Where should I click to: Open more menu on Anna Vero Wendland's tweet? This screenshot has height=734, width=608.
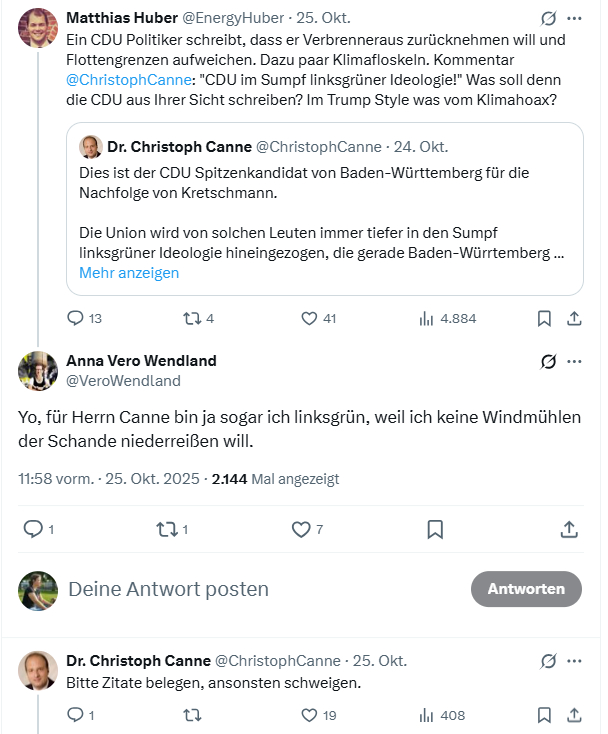(x=574, y=361)
